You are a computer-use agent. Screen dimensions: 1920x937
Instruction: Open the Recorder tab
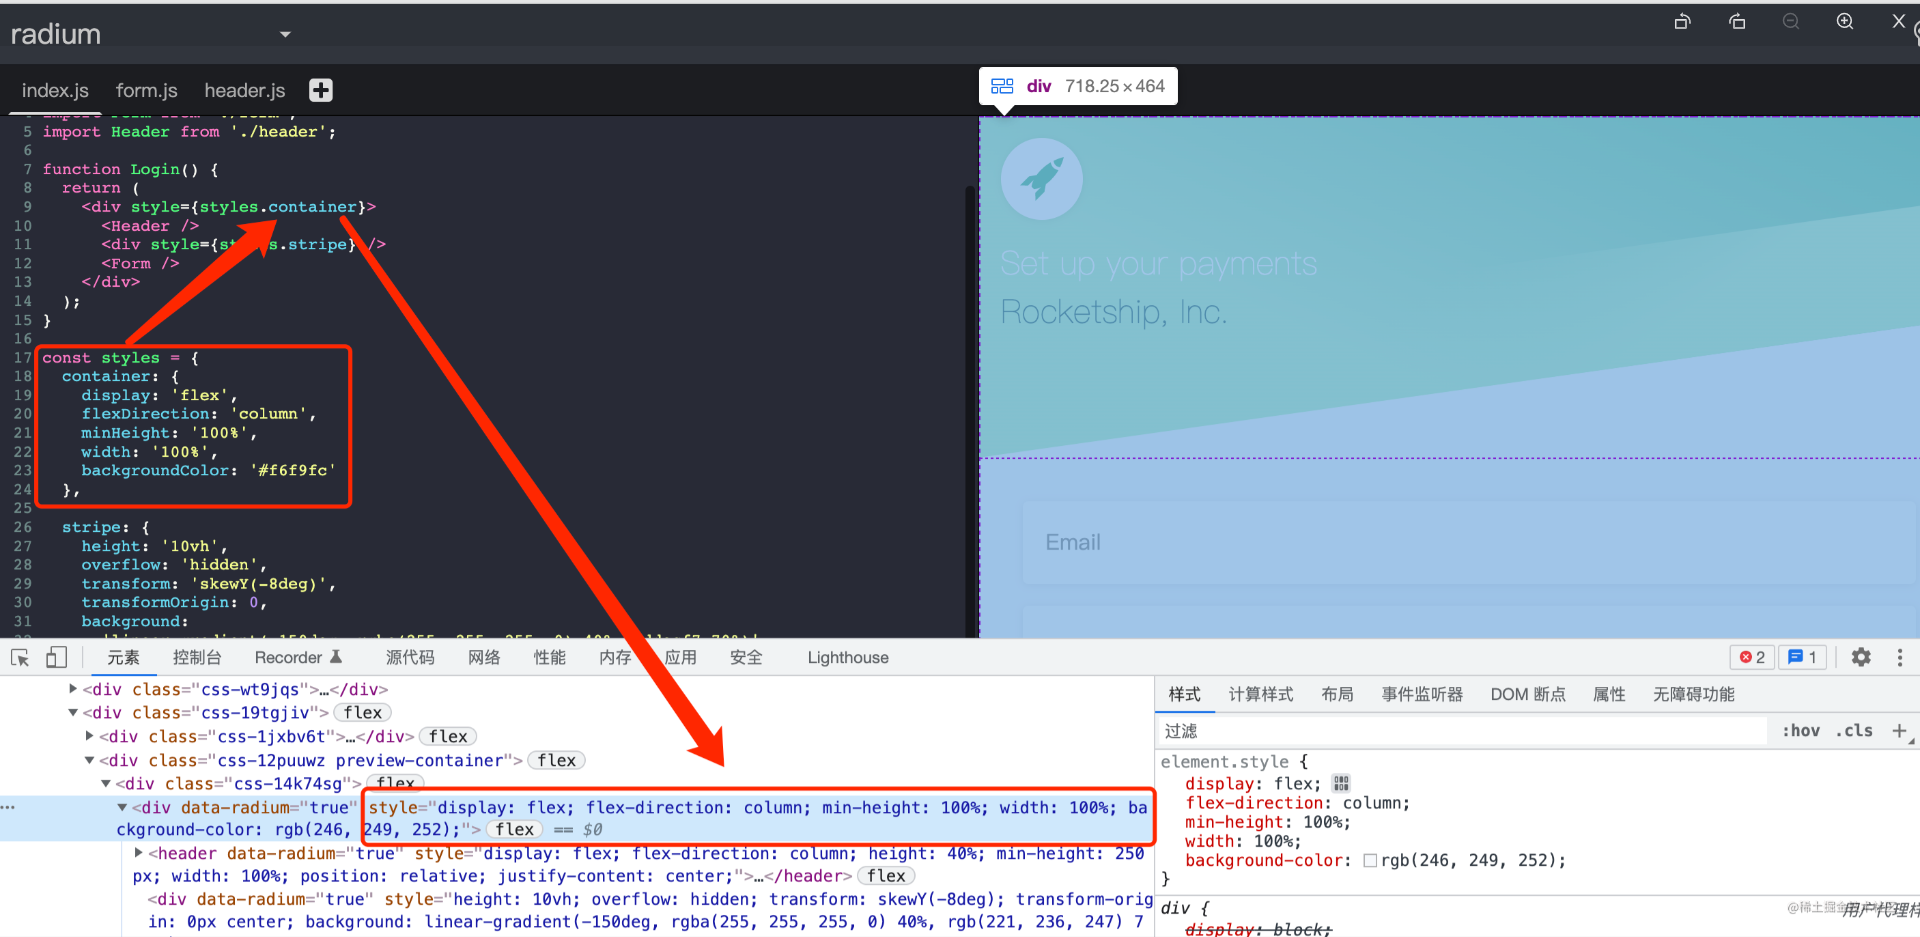pos(298,657)
